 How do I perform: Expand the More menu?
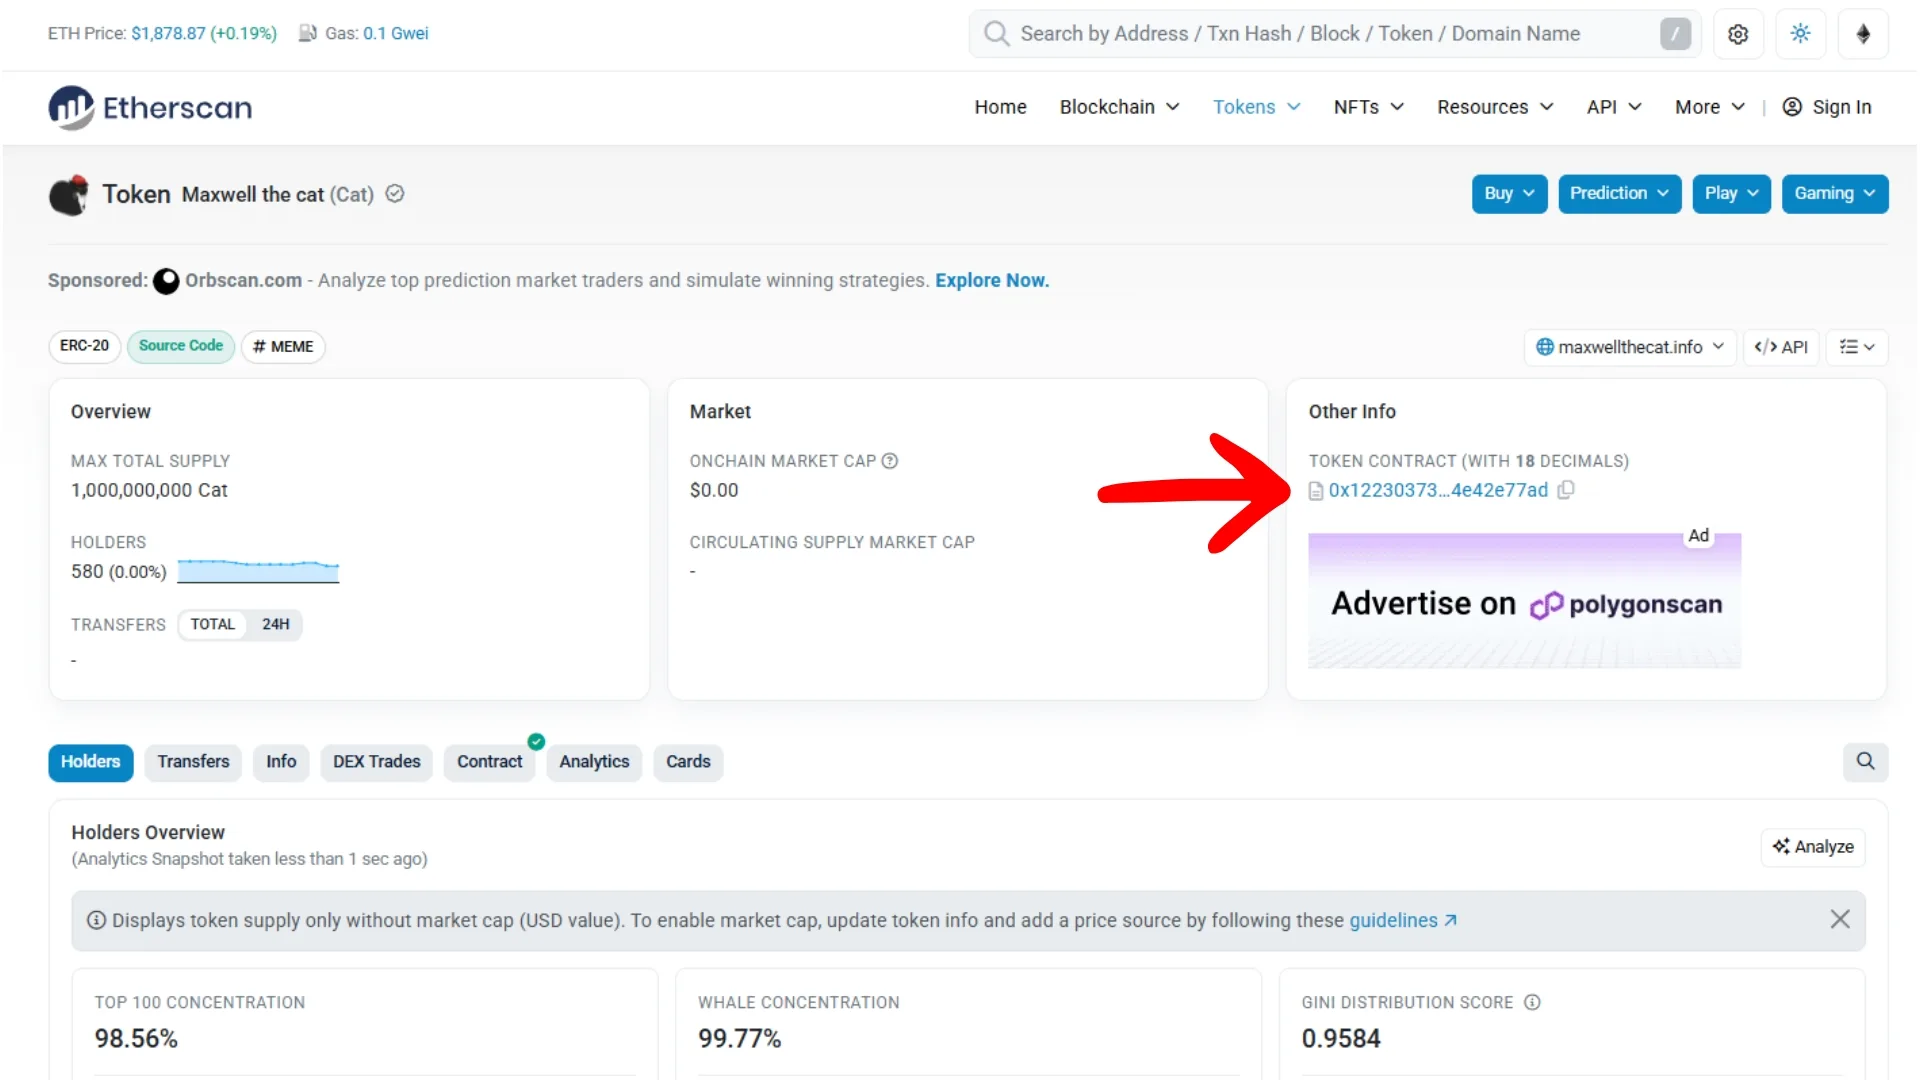pyautogui.click(x=1709, y=107)
